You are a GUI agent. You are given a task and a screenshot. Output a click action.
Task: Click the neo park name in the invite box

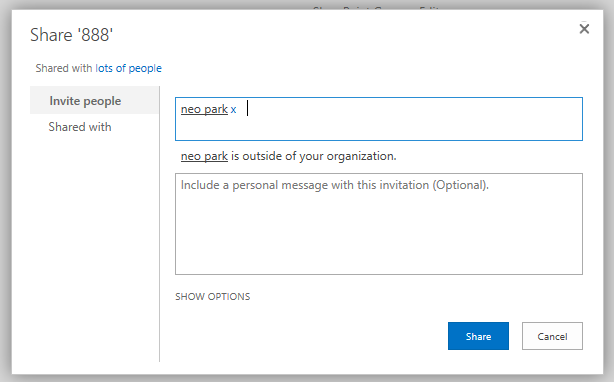204,109
